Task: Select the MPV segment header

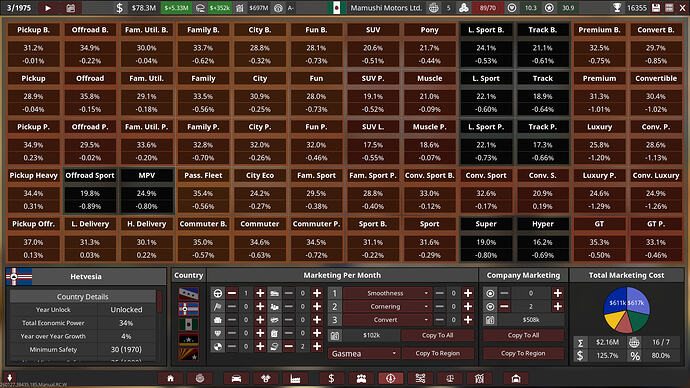Action: (147, 175)
